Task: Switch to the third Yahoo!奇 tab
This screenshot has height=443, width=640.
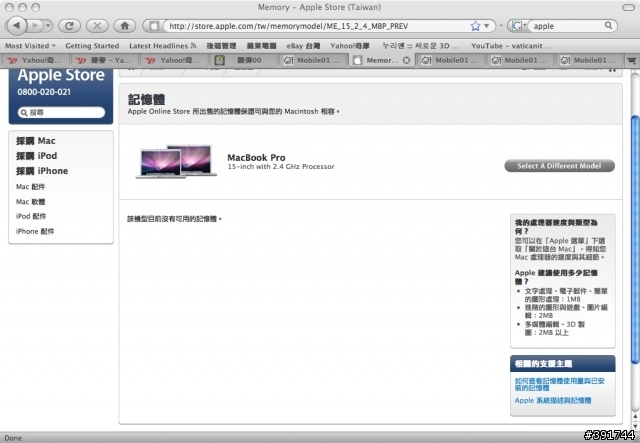Action: (173, 60)
